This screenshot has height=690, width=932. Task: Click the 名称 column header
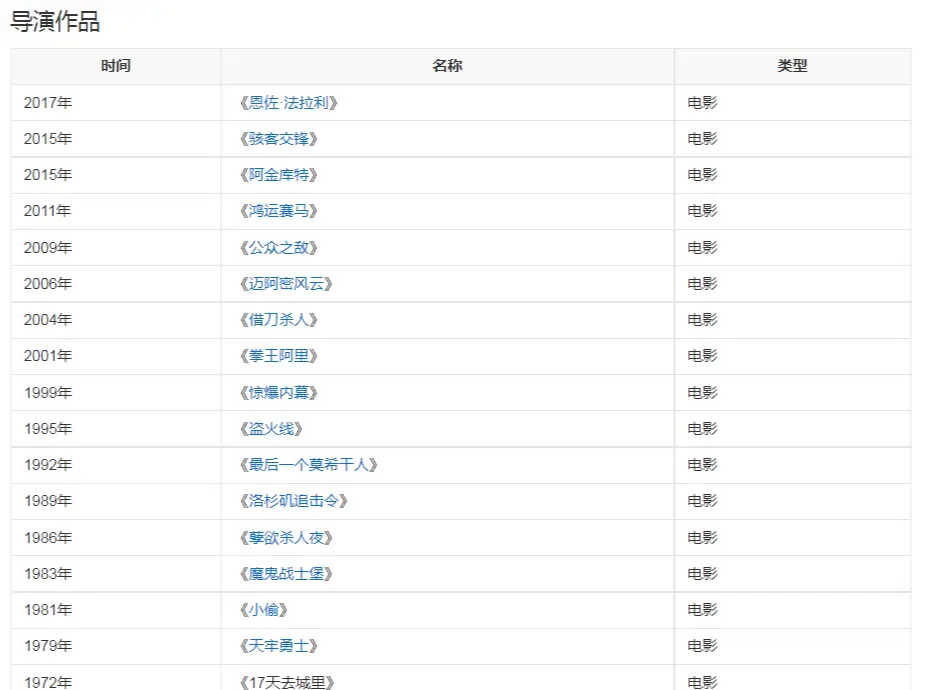tap(447, 66)
